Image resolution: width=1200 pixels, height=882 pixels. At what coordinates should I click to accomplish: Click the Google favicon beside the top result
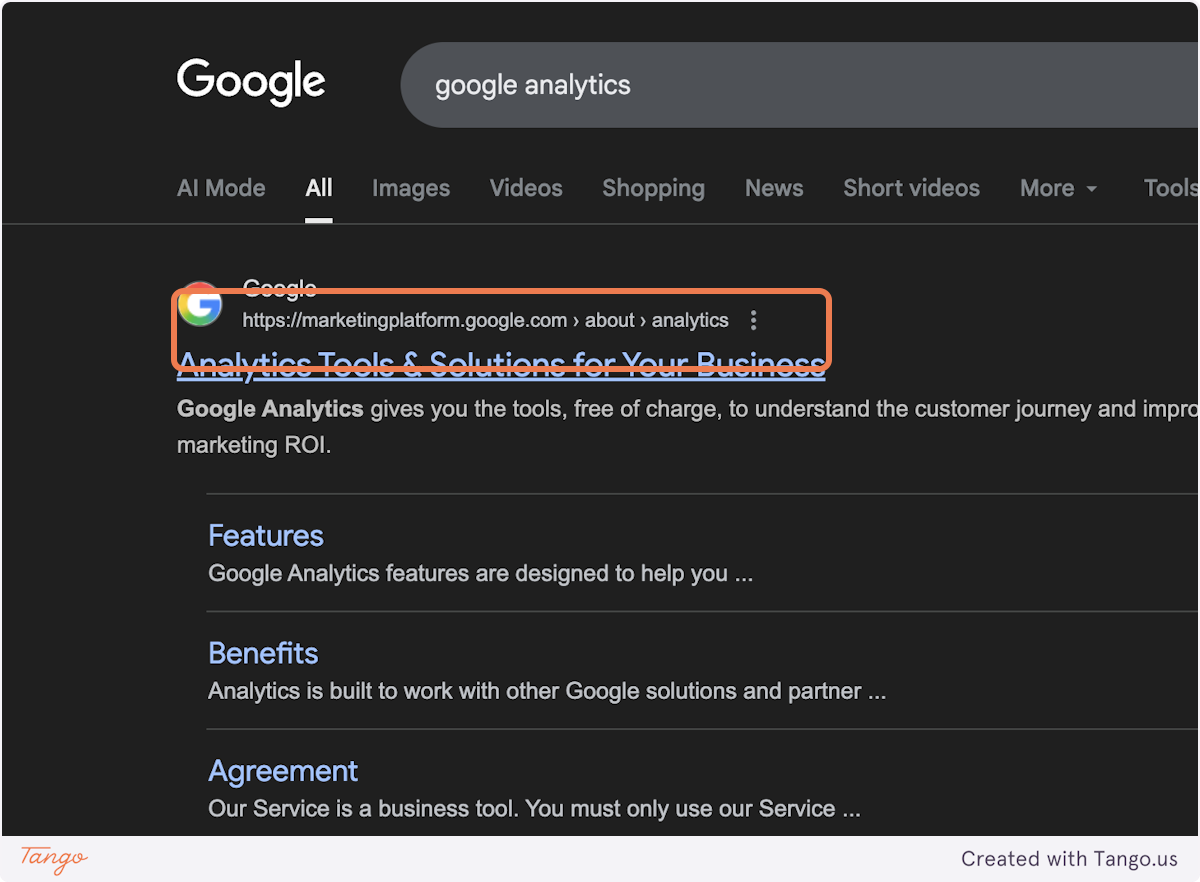click(200, 306)
